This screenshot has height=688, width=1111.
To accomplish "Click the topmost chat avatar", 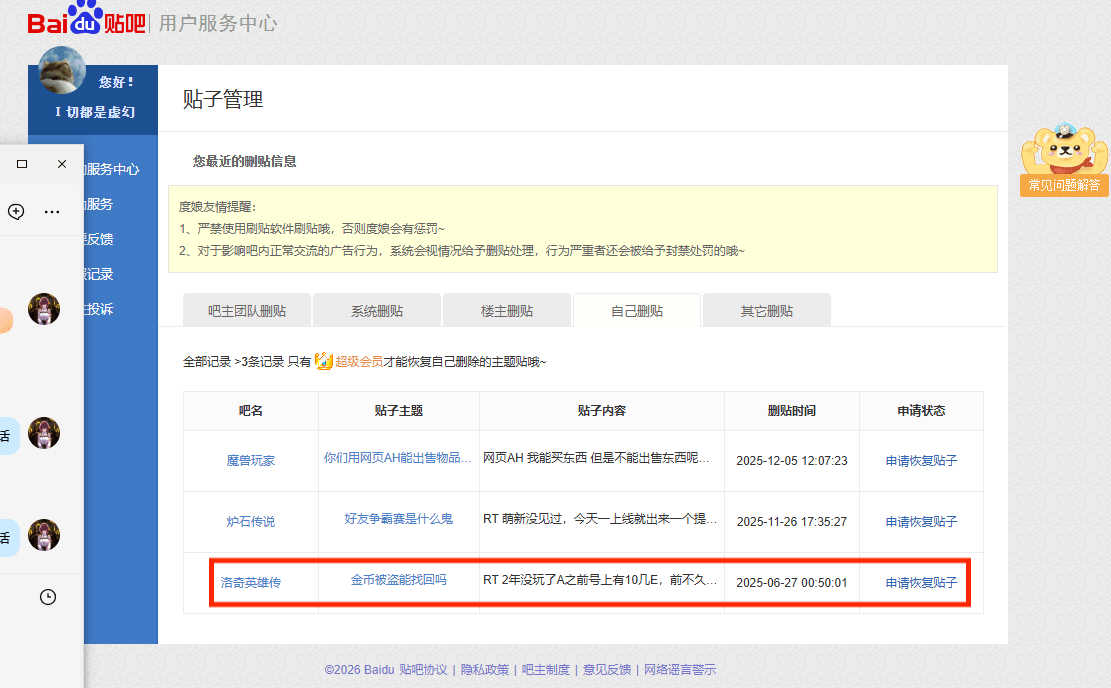I will pyautogui.click(x=44, y=309).
